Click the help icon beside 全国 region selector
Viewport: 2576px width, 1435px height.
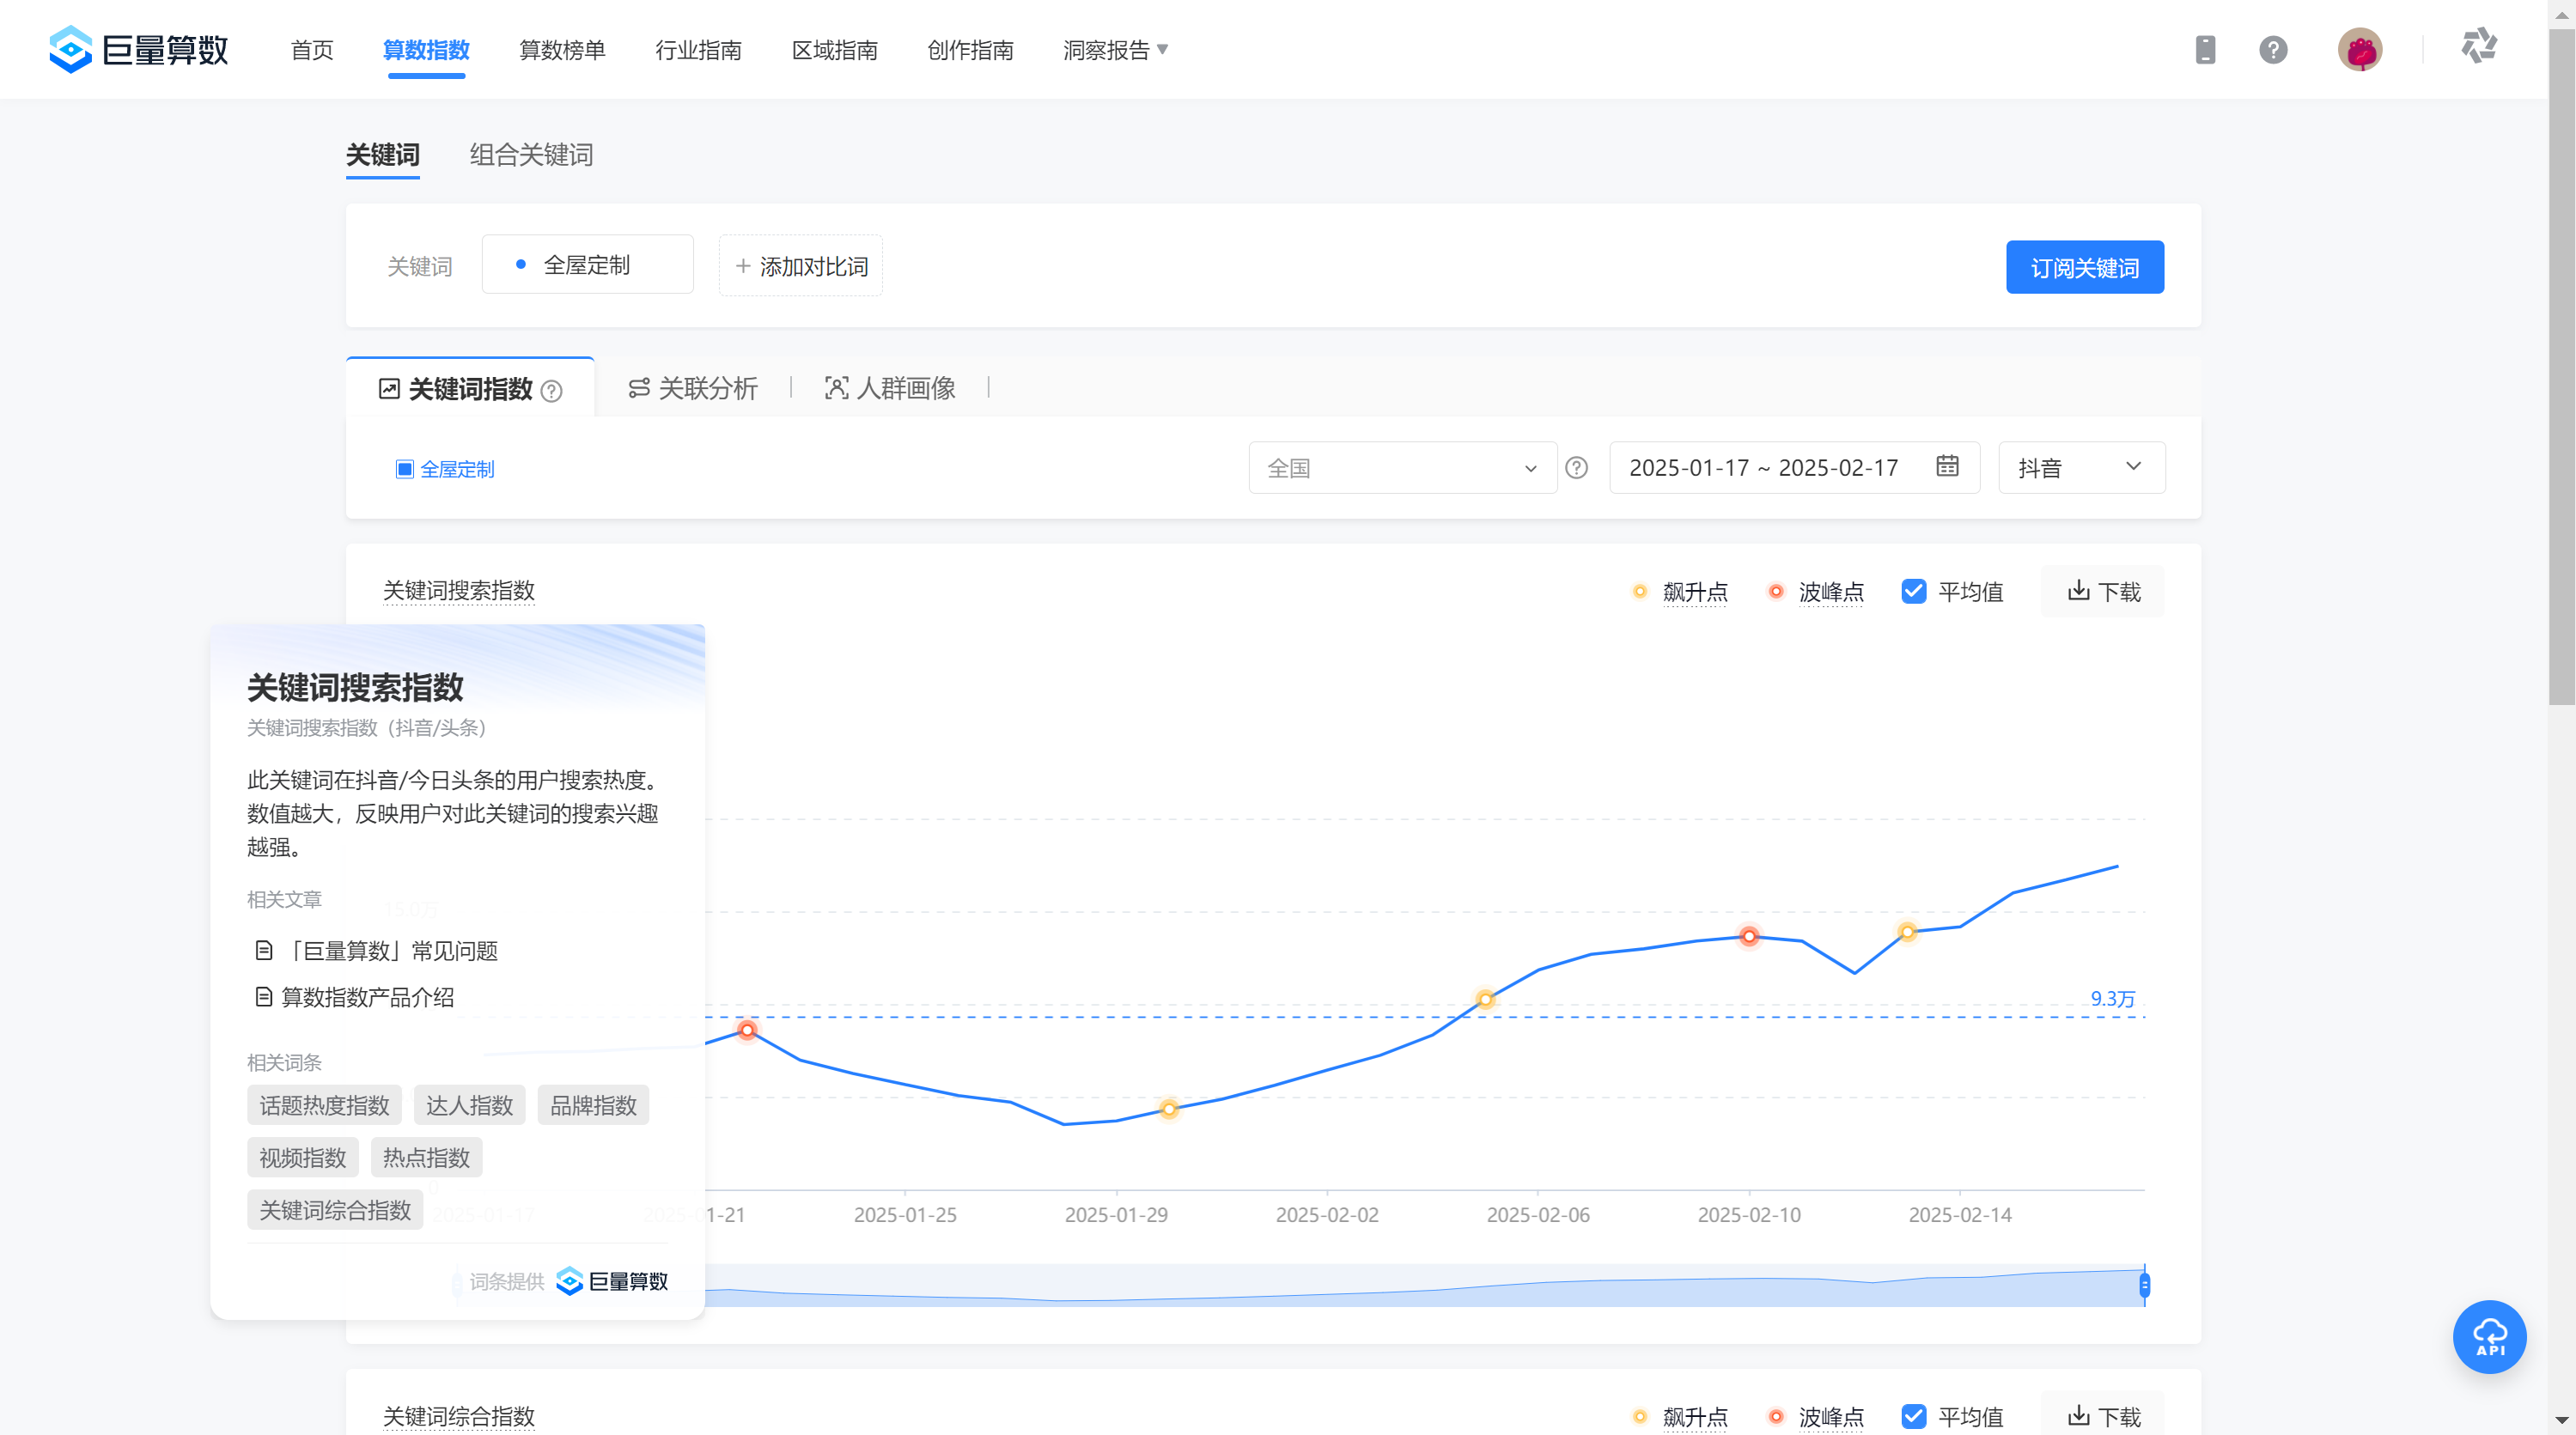[1576, 467]
